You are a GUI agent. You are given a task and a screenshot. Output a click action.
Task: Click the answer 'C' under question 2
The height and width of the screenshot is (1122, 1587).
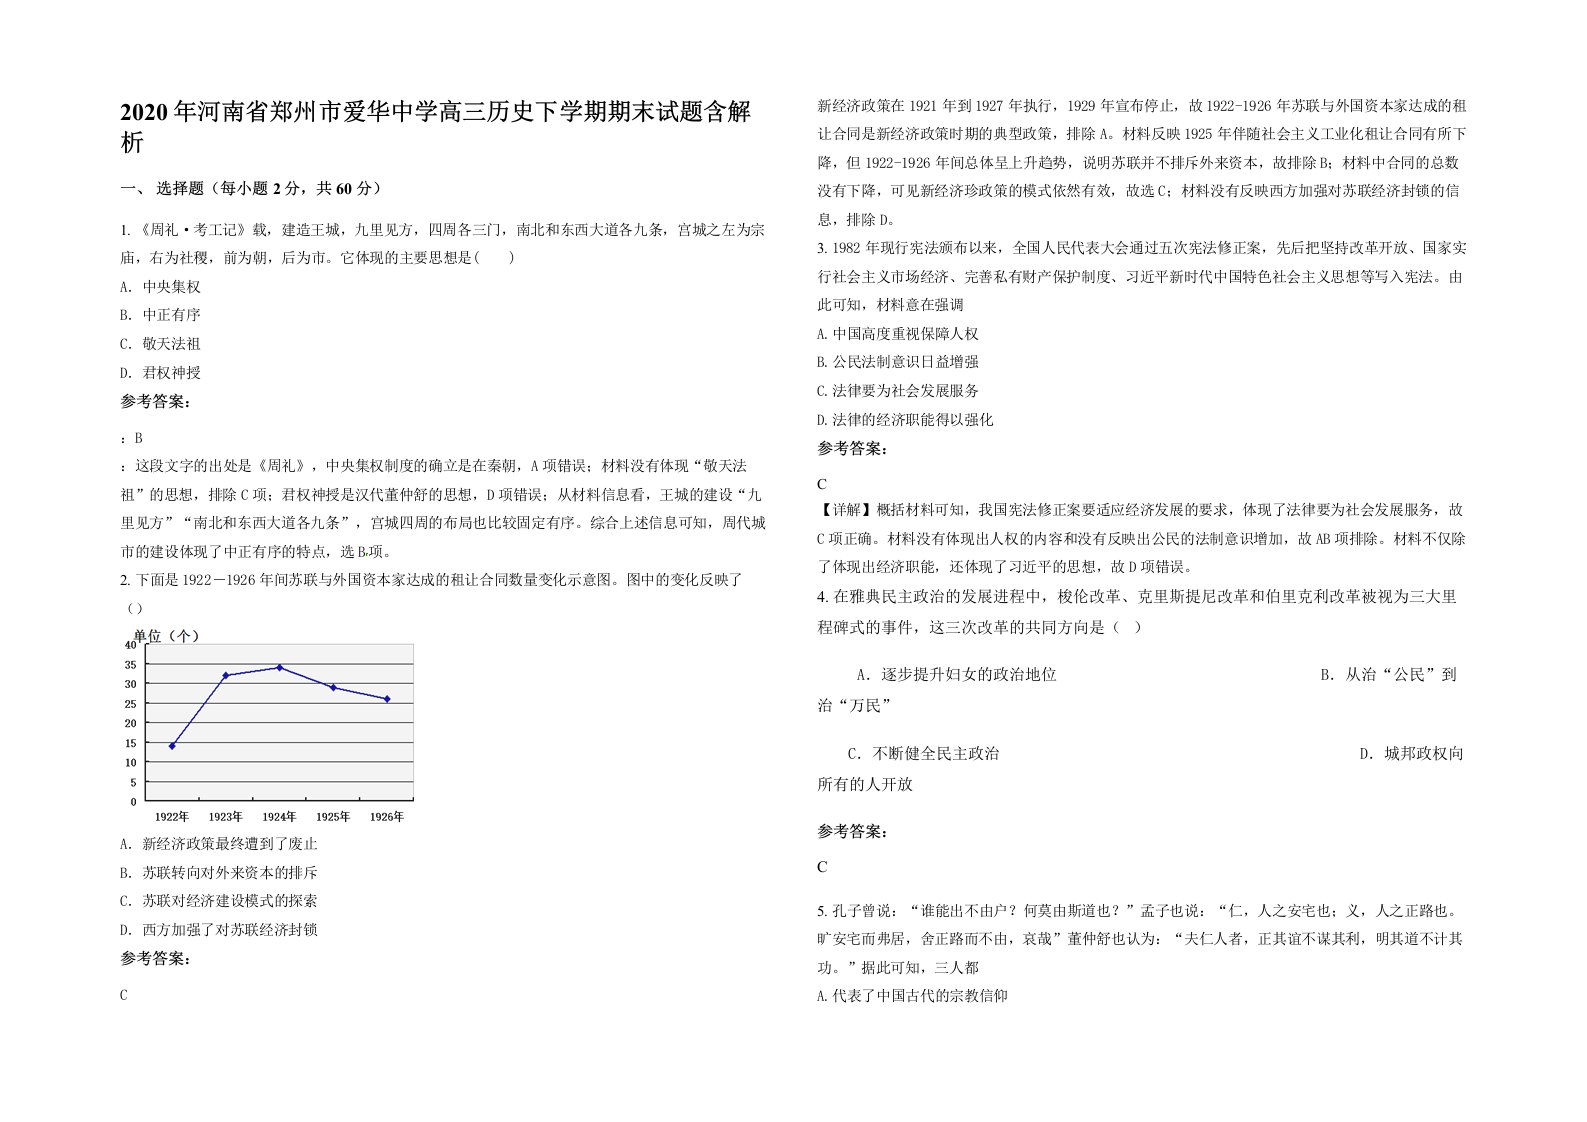coord(124,995)
